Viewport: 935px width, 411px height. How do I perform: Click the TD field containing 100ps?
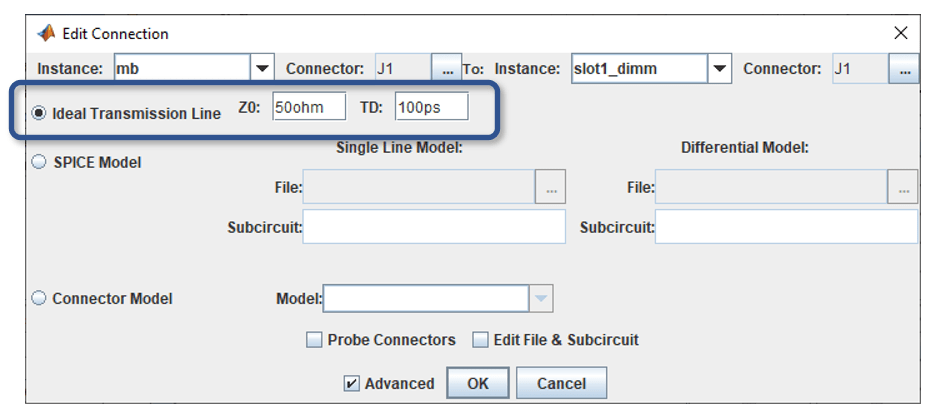coord(430,106)
